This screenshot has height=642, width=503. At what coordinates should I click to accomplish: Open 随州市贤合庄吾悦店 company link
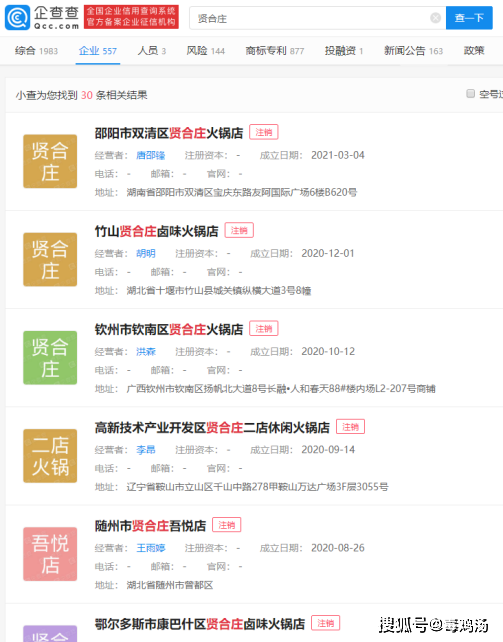click(151, 526)
